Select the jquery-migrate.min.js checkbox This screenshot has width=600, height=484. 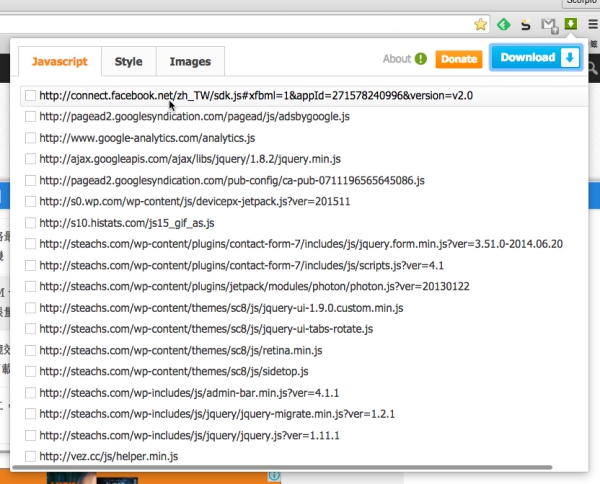coord(30,414)
